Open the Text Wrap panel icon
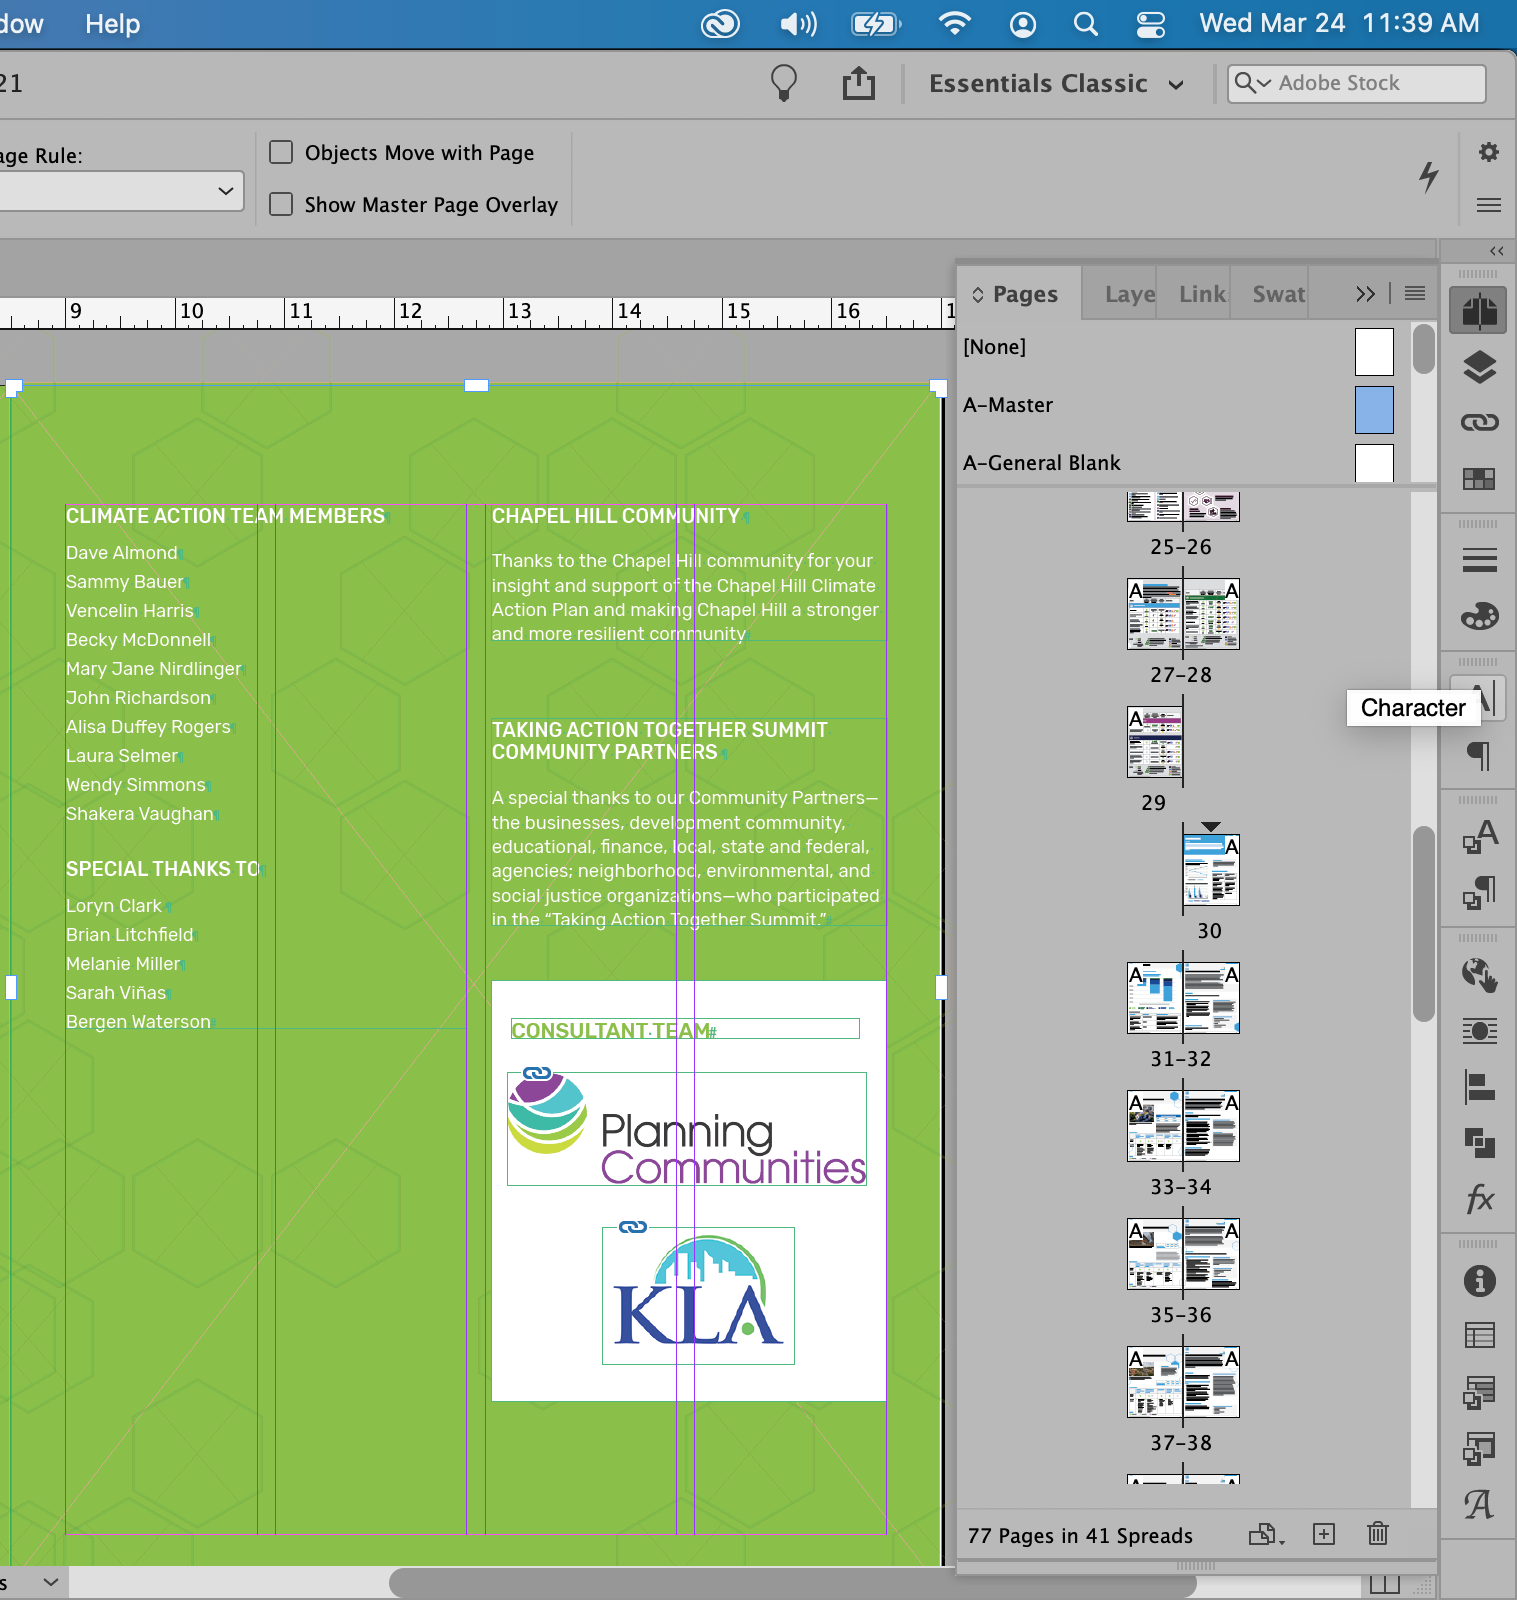This screenshot has width=1517, height=1600. [x=1479, y=1030]
